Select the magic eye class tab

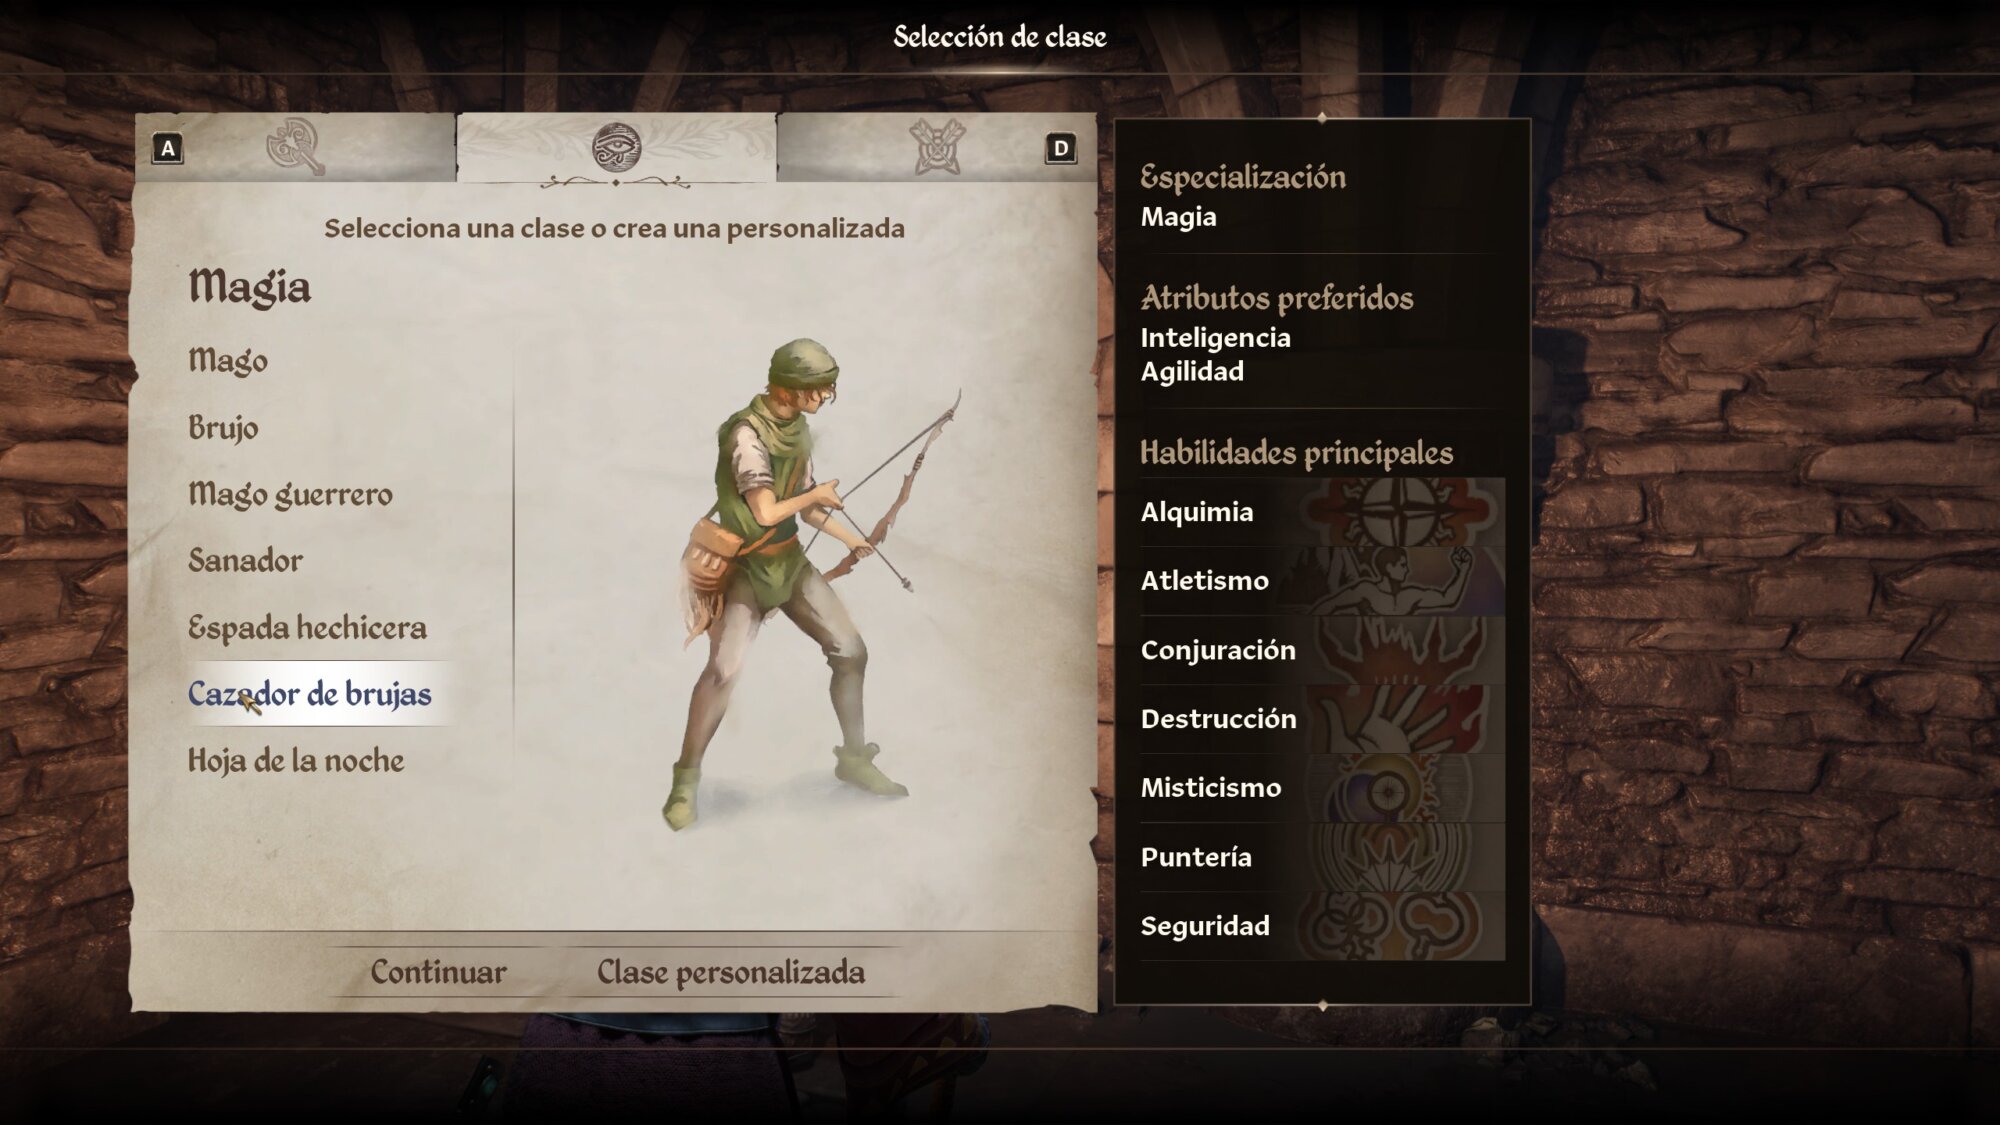(616, 147)
